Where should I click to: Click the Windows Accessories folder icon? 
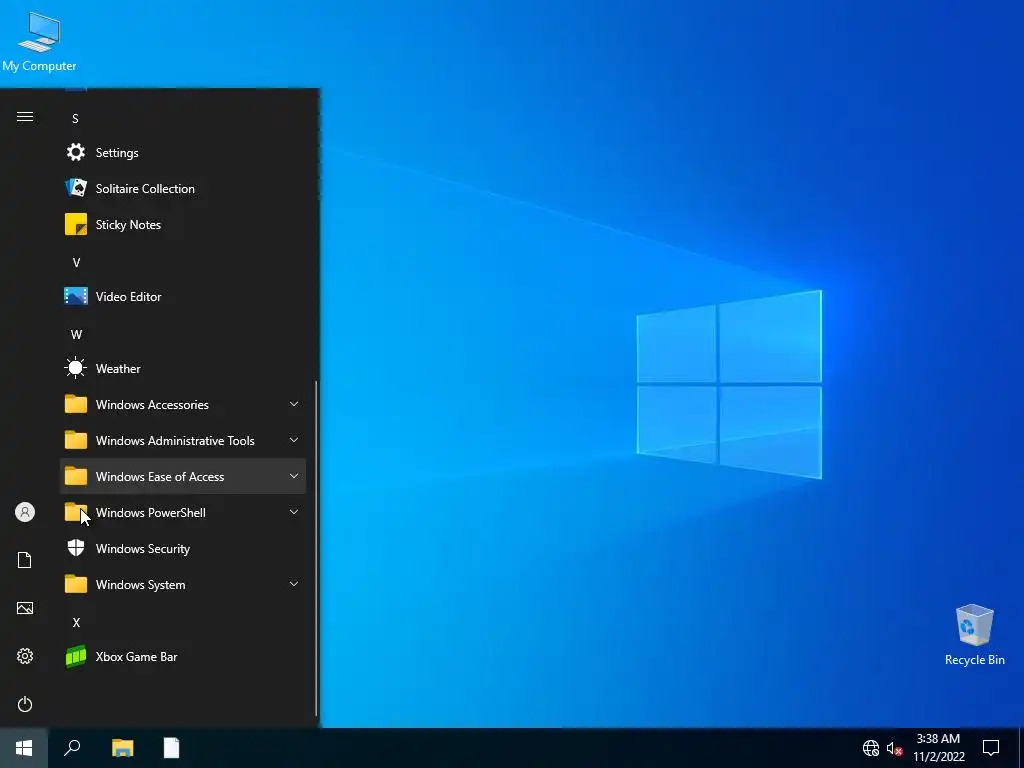pos(76,404)
